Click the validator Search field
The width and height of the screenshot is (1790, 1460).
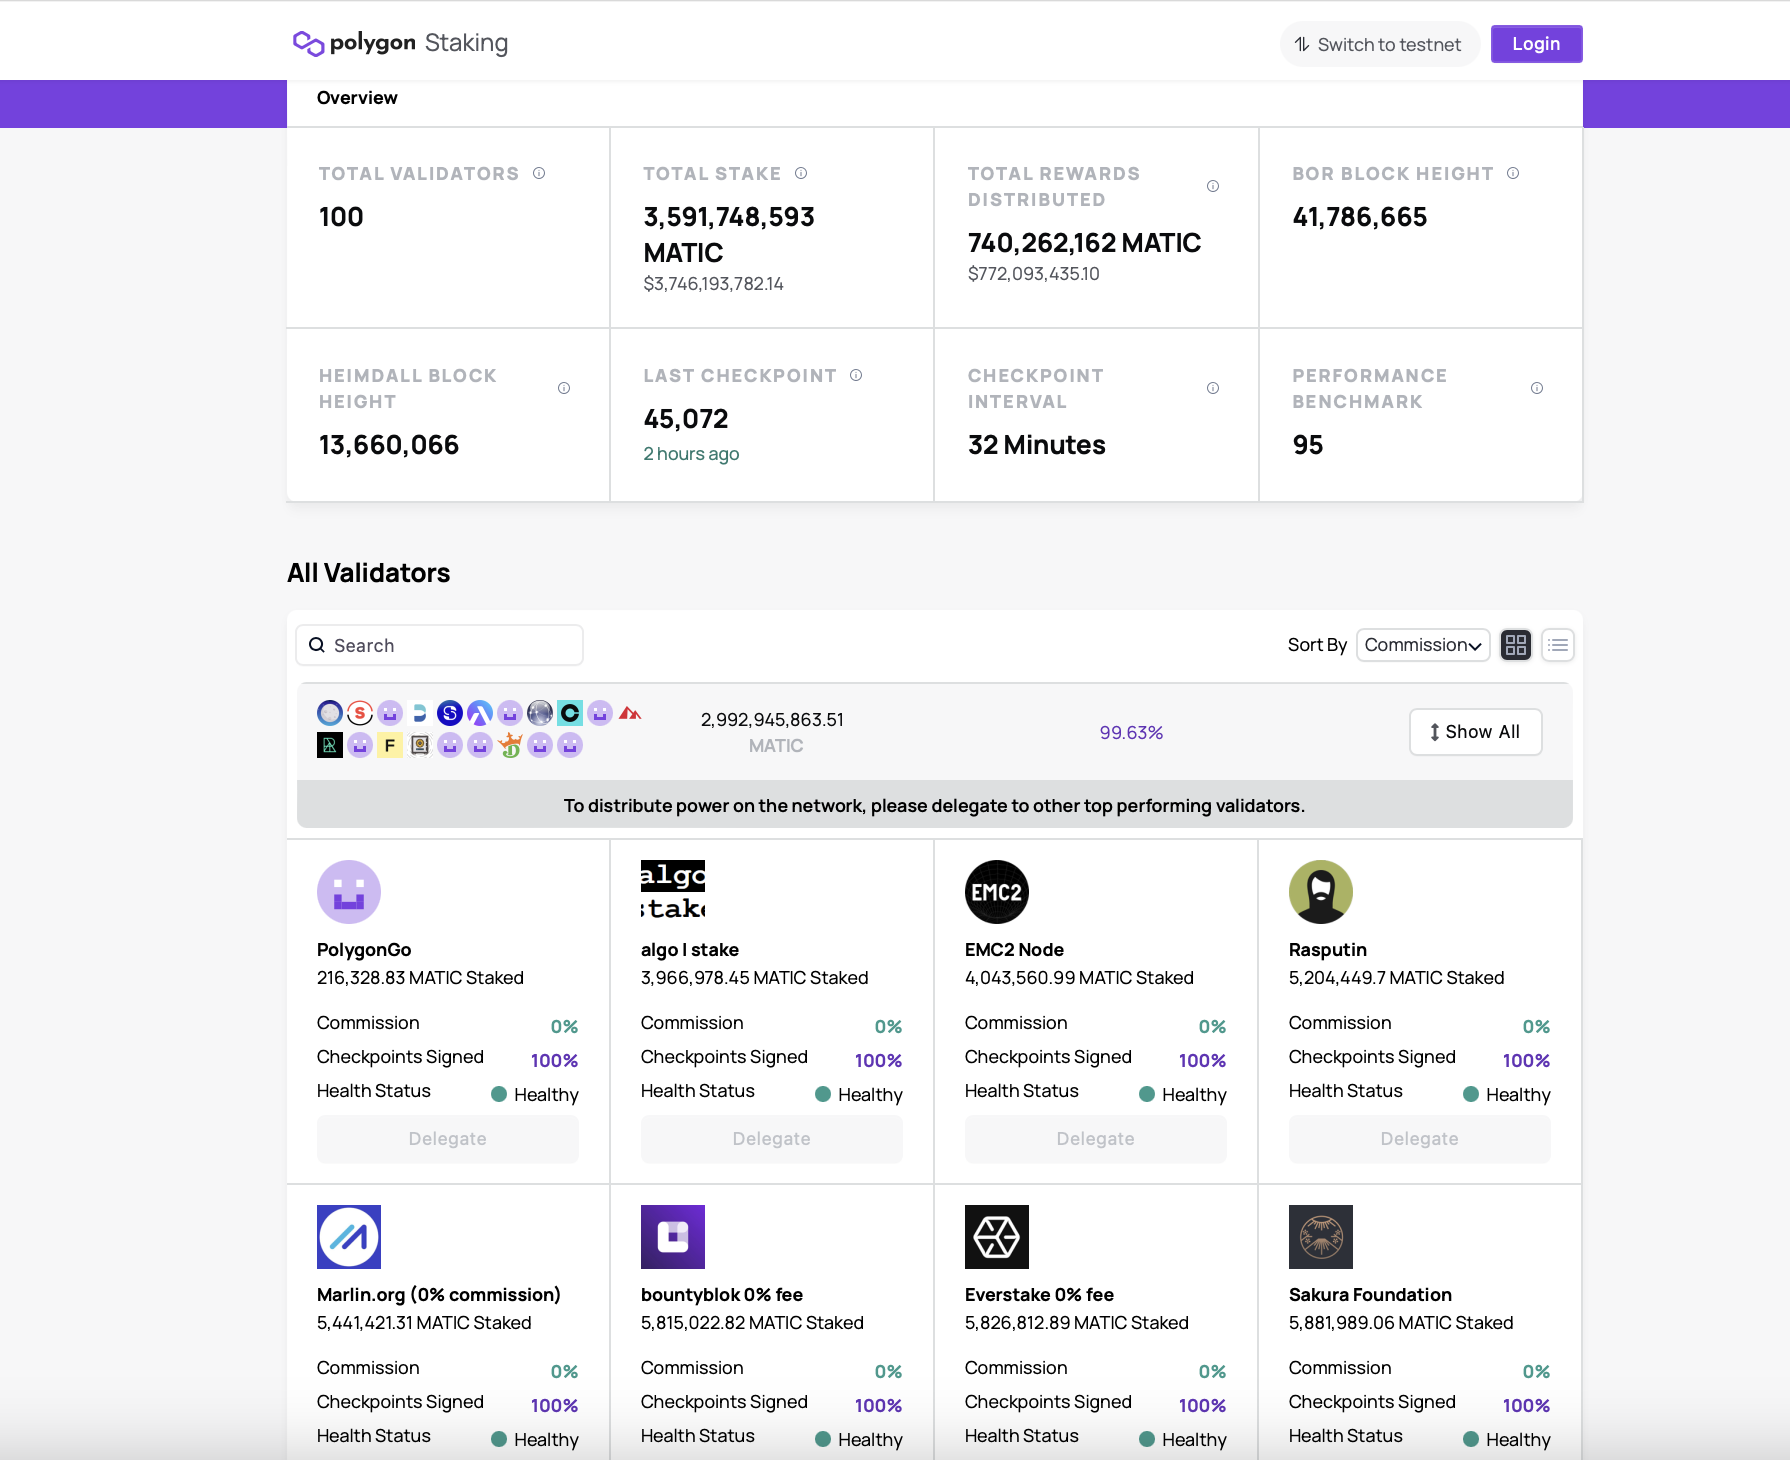click(x=439, y=645)
